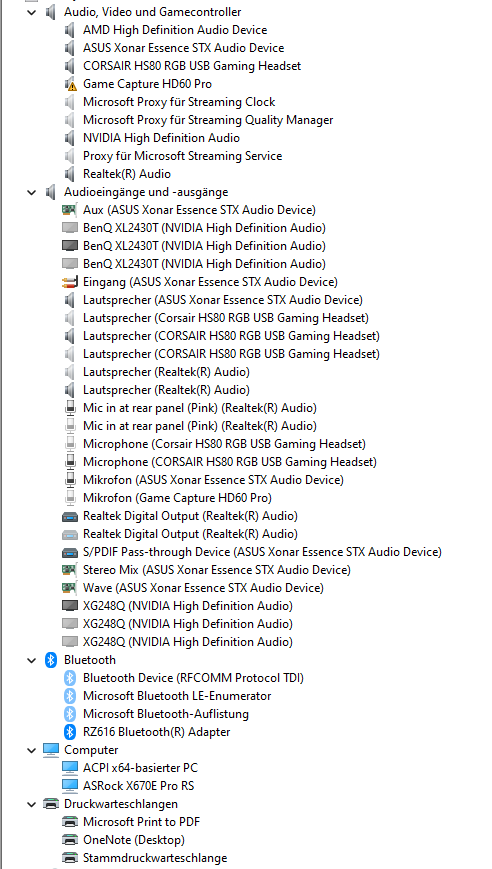
Task: Select ACPI x64-basierter PC entry
Action: pos(140,768)
